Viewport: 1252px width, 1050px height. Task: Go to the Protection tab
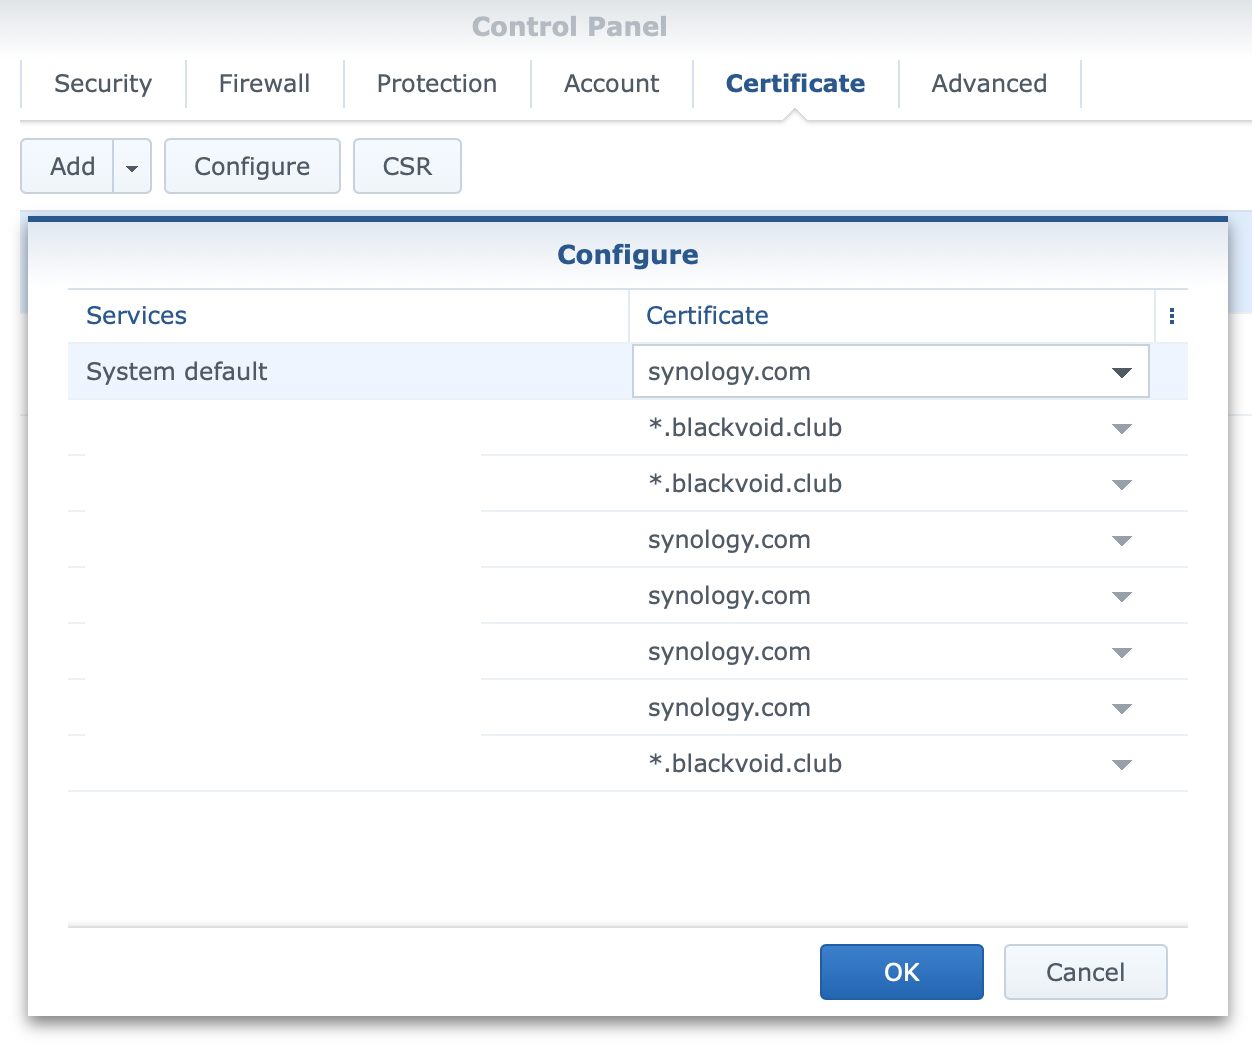pos(437,84)
